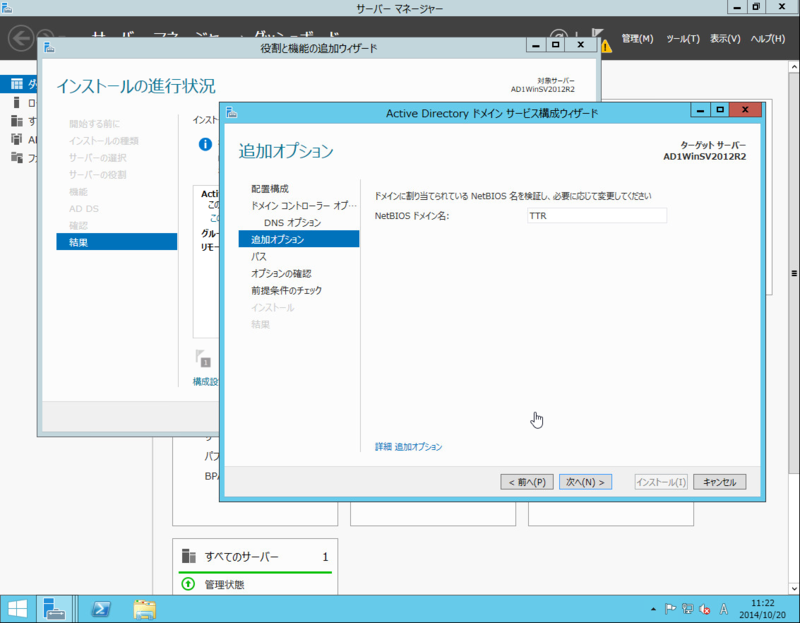Click the NetBIOS ドメイン名 label
The image size is (800, 623).
412,216
